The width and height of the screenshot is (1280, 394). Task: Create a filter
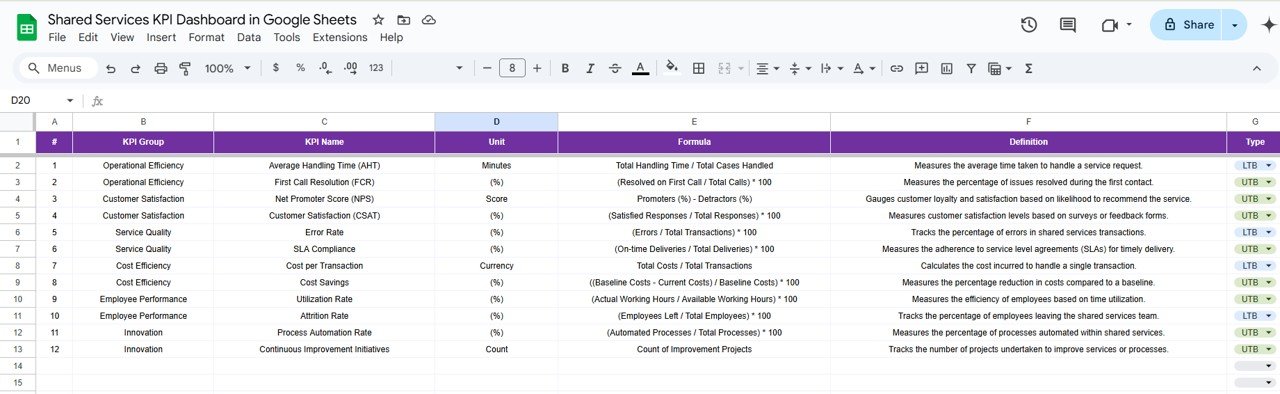point(970,68)
